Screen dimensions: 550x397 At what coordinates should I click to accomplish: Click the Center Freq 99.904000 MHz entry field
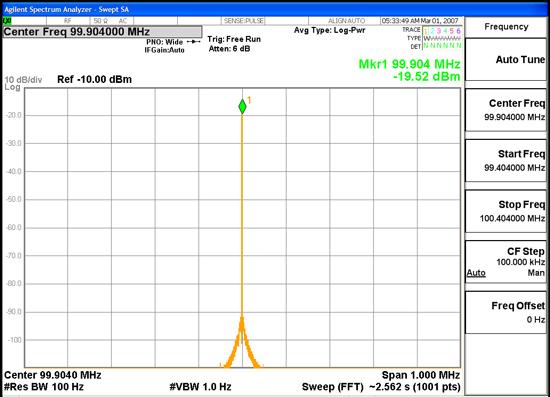102,32
